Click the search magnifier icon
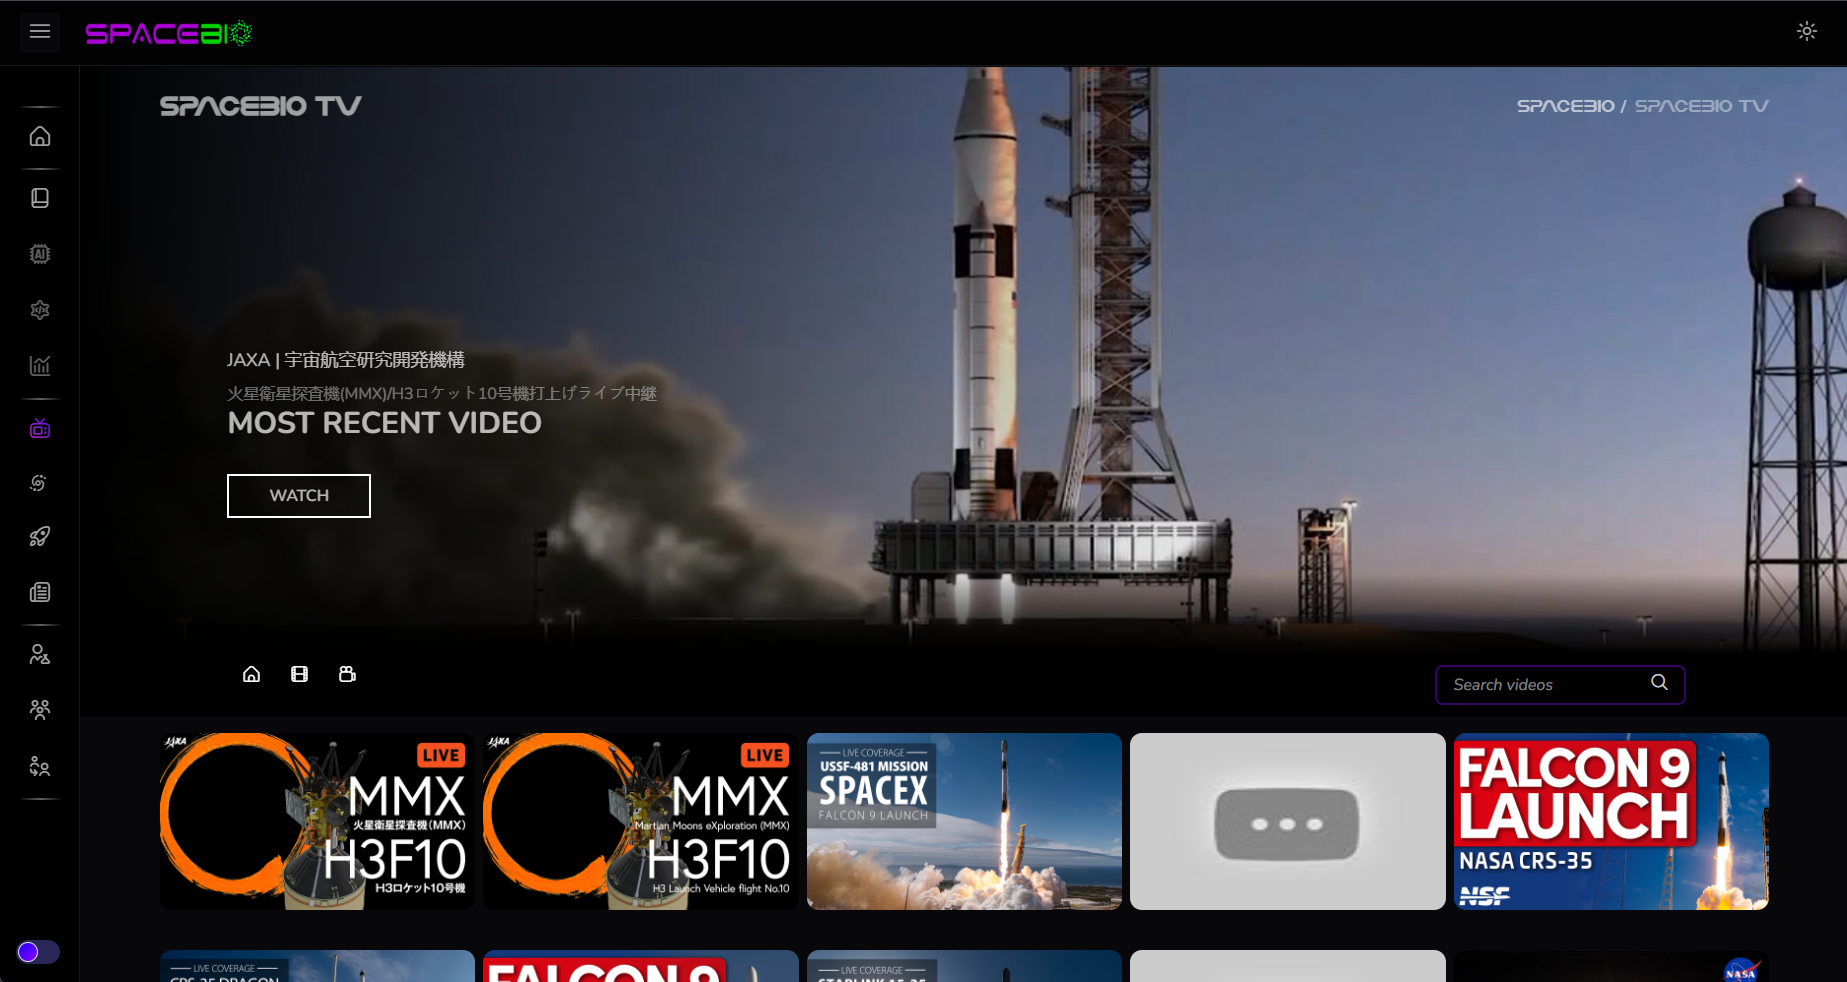1847x982 pixels. [1659, 682]
